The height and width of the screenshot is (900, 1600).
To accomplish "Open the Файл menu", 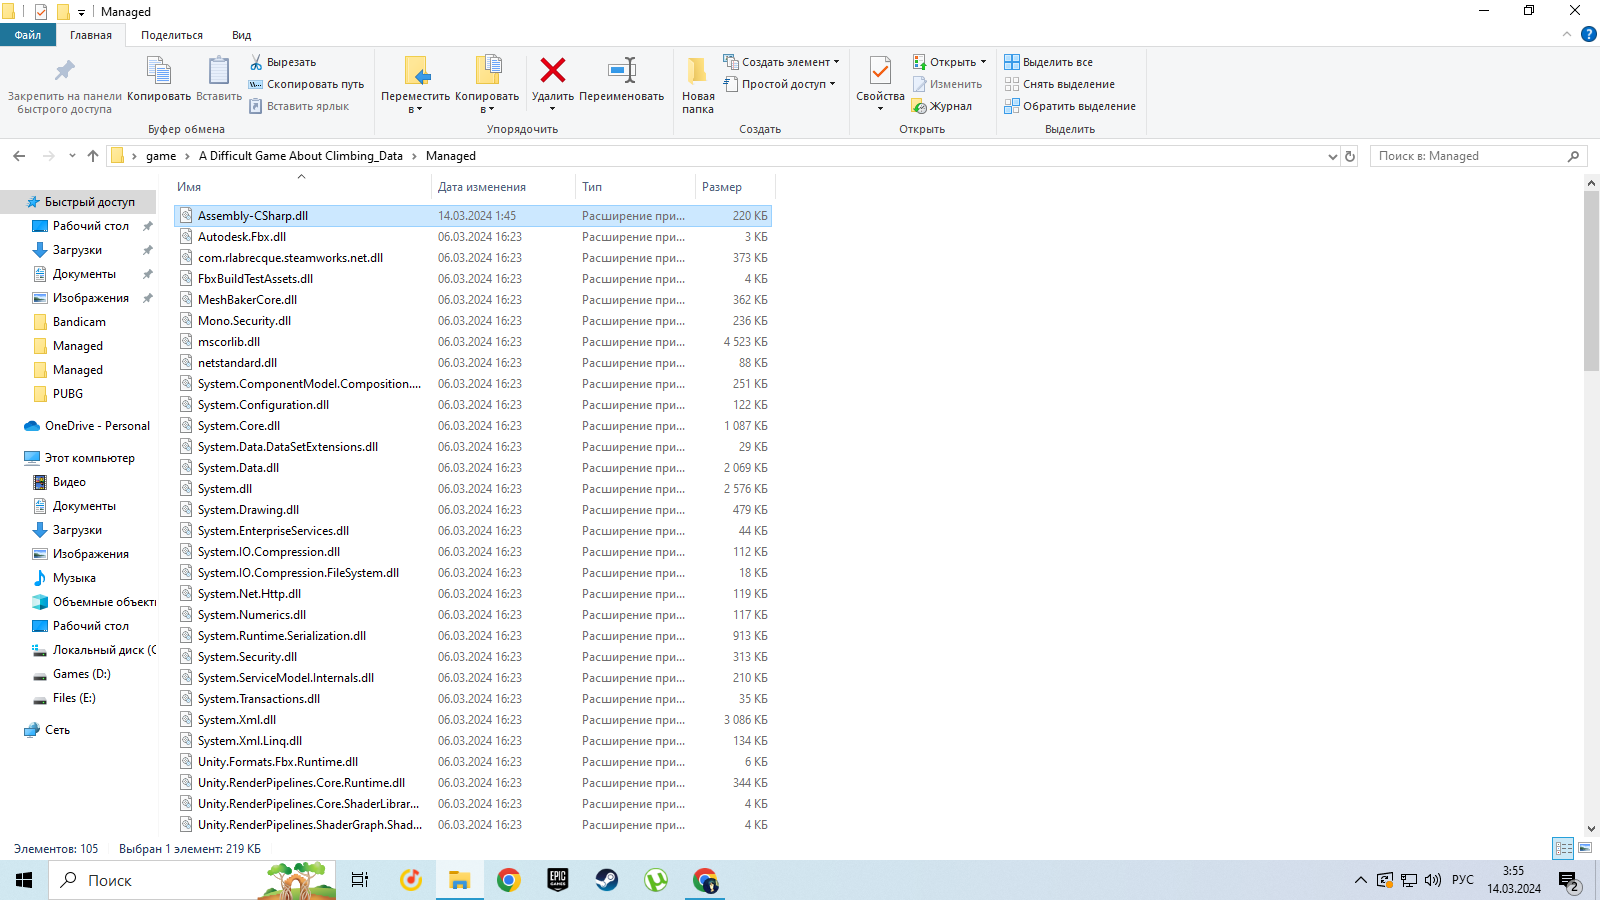I will click(28, 35).
